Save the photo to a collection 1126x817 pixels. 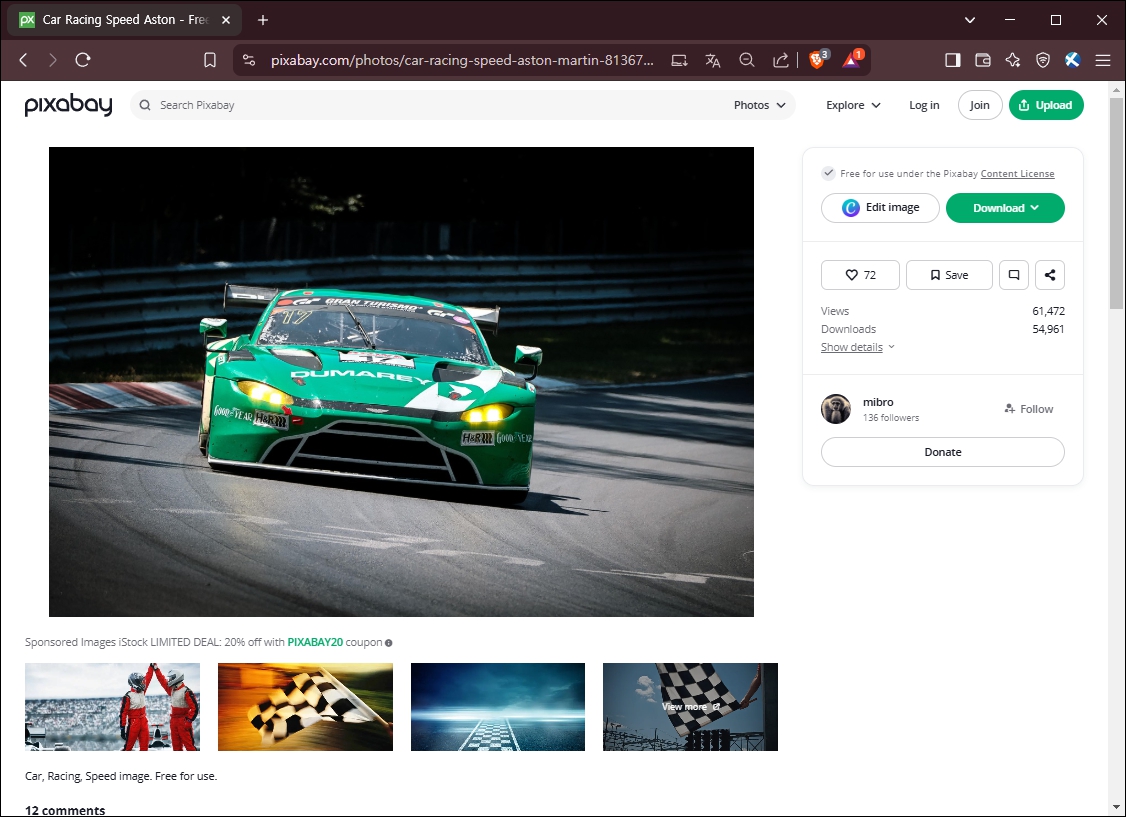click(949, 275)
